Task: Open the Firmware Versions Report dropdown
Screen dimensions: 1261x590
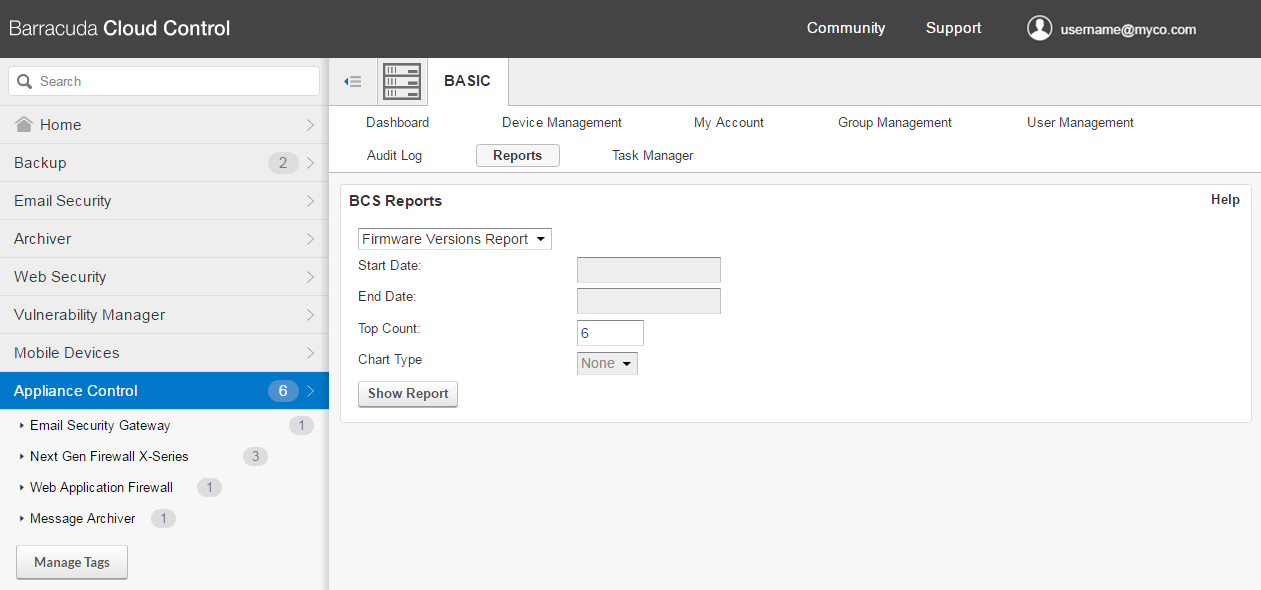Action: click(x=455, y=239)
